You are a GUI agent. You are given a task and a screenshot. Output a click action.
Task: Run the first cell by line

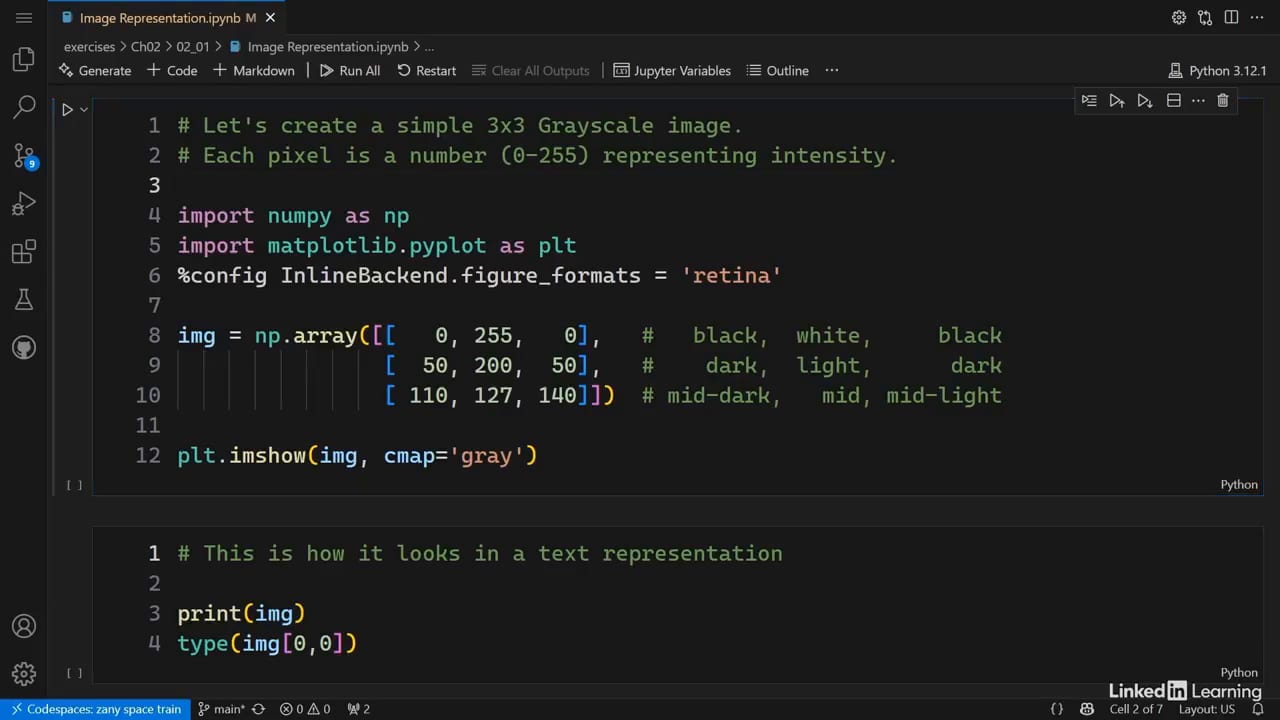pos(1090,100)
